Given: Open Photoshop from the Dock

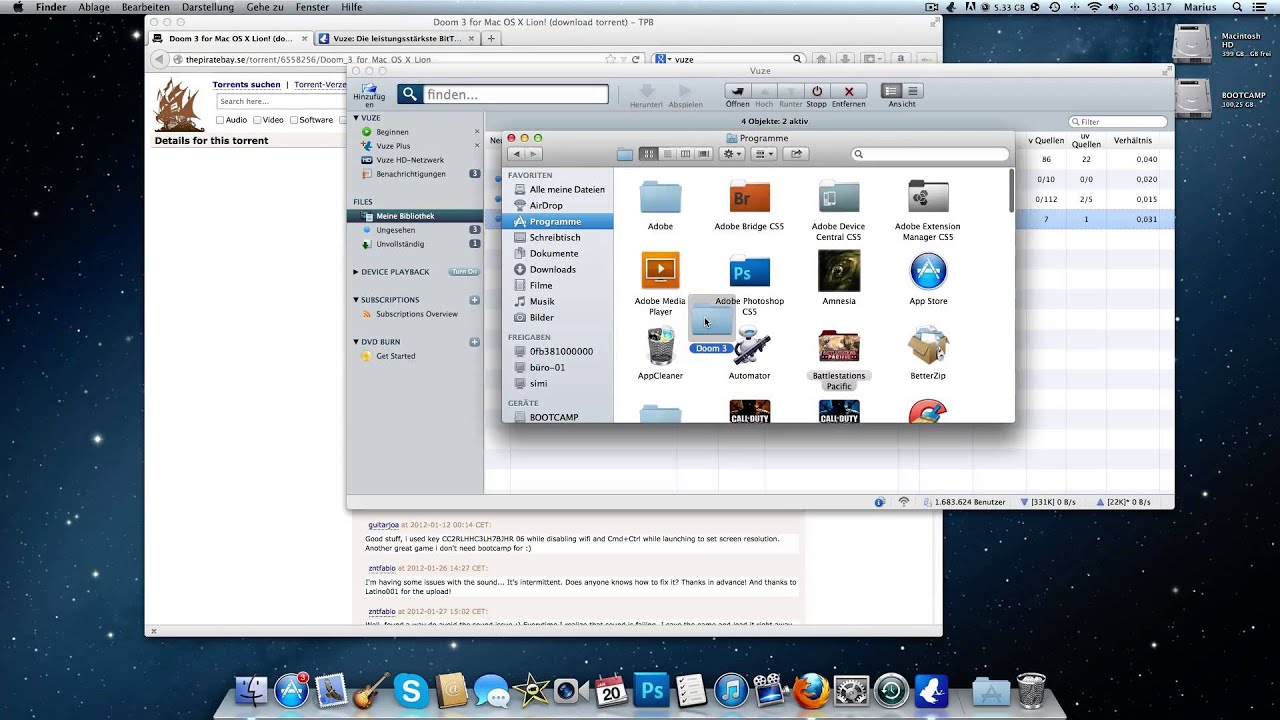Looking at the screenshot, I should click(651, 690).
